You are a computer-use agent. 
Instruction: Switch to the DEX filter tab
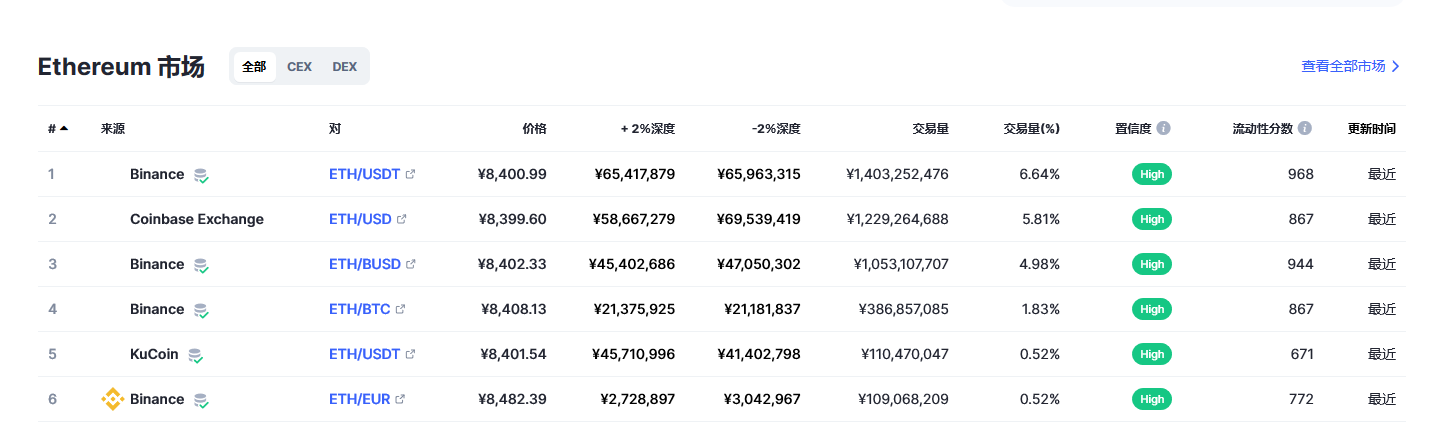pyautogui.click(x=344, y=67)
